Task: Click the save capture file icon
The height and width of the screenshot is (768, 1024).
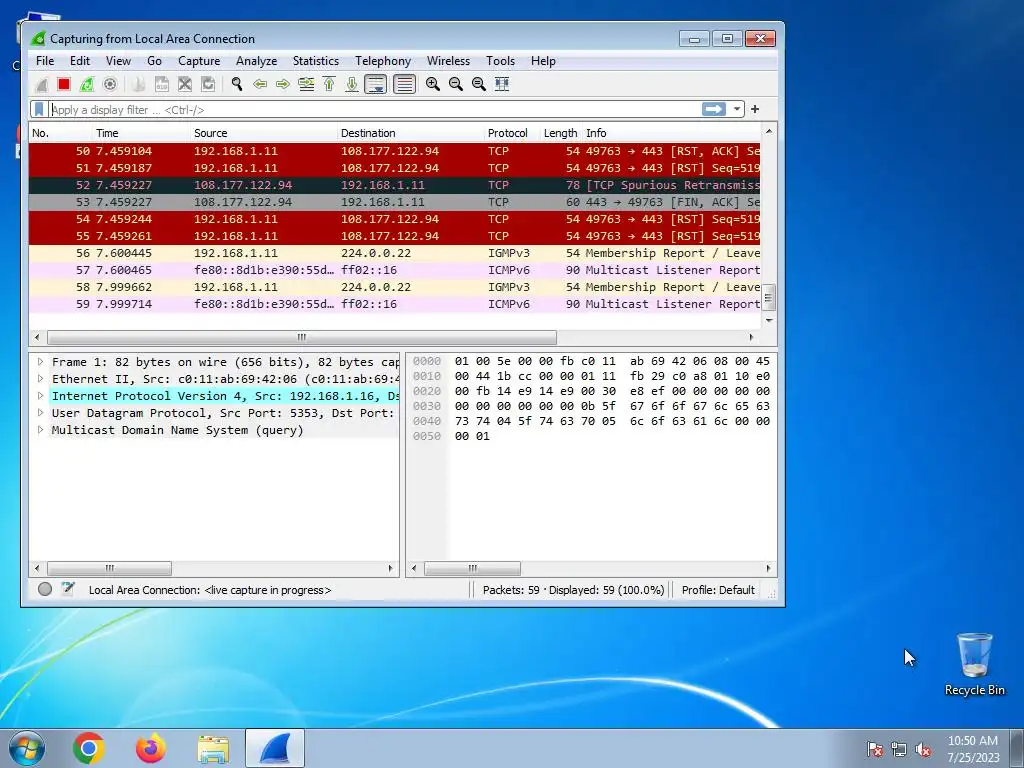Action: (161, 84)
